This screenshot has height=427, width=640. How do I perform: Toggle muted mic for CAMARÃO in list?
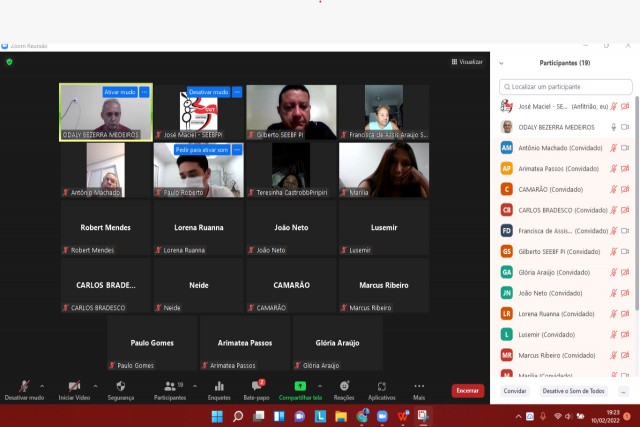coord(613,189)
